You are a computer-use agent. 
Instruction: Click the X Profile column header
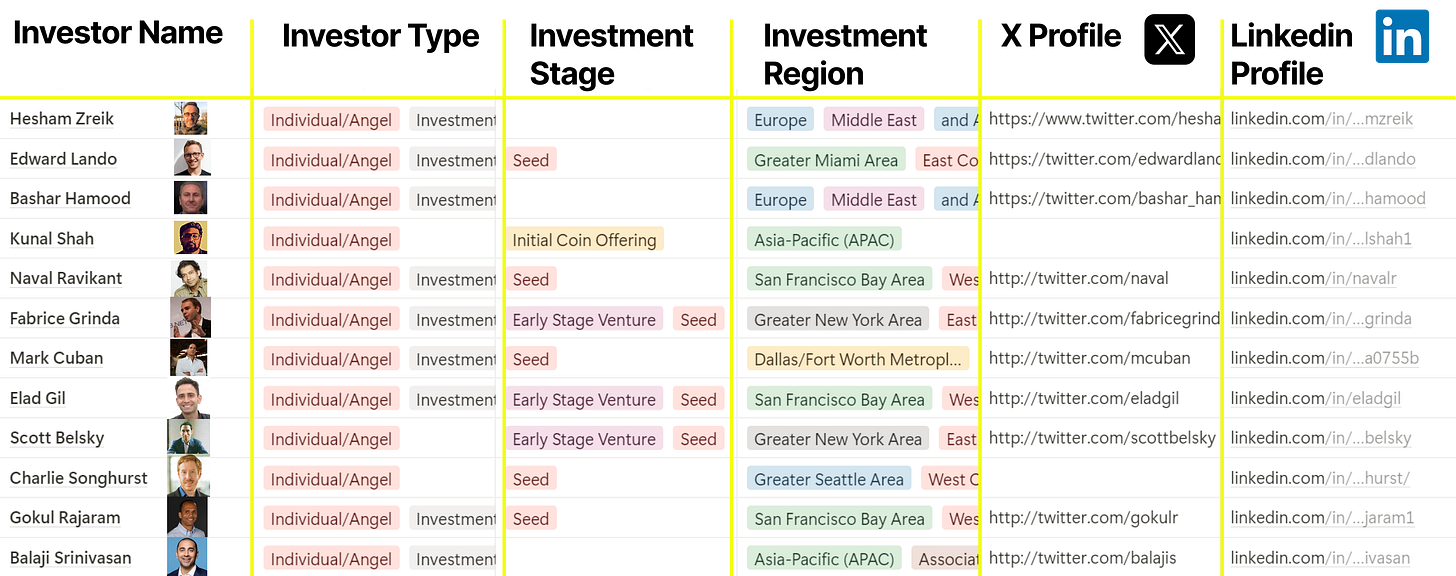1061,36
